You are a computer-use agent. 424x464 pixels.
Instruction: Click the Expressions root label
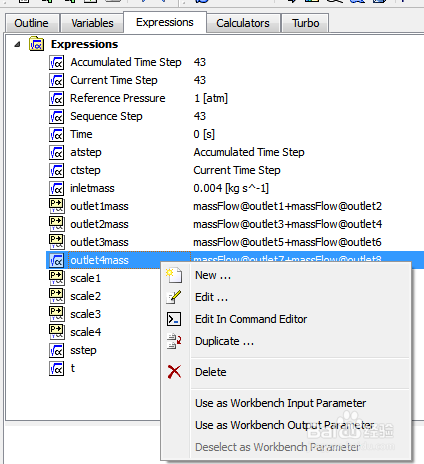point(84,44)
